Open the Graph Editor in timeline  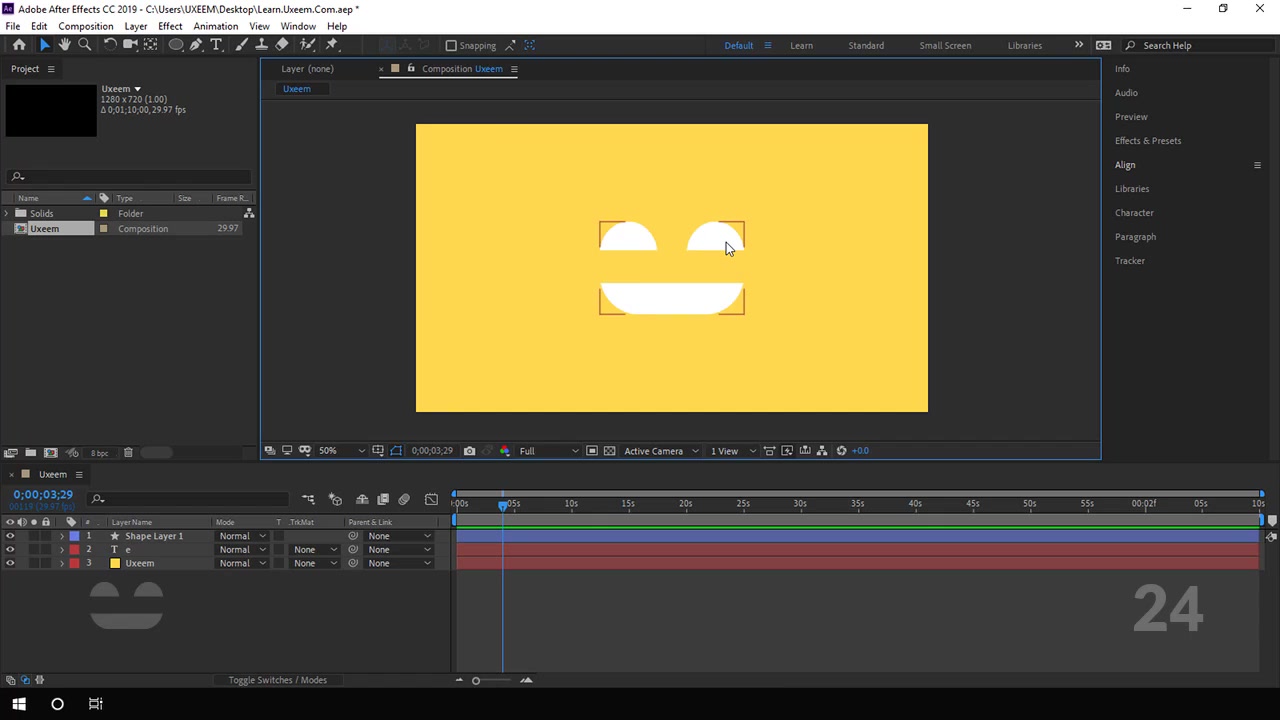pyautogui.click(x=431, y=499)
